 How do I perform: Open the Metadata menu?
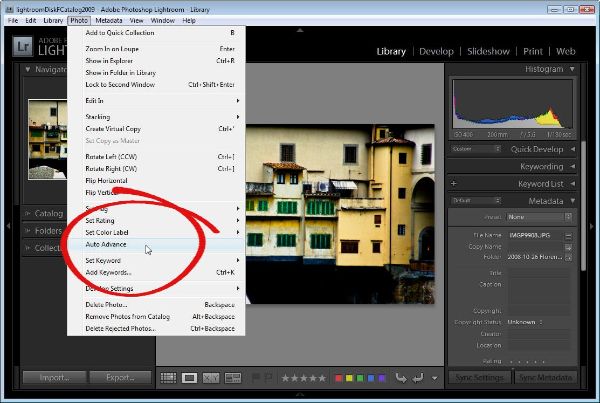point(109,20)
